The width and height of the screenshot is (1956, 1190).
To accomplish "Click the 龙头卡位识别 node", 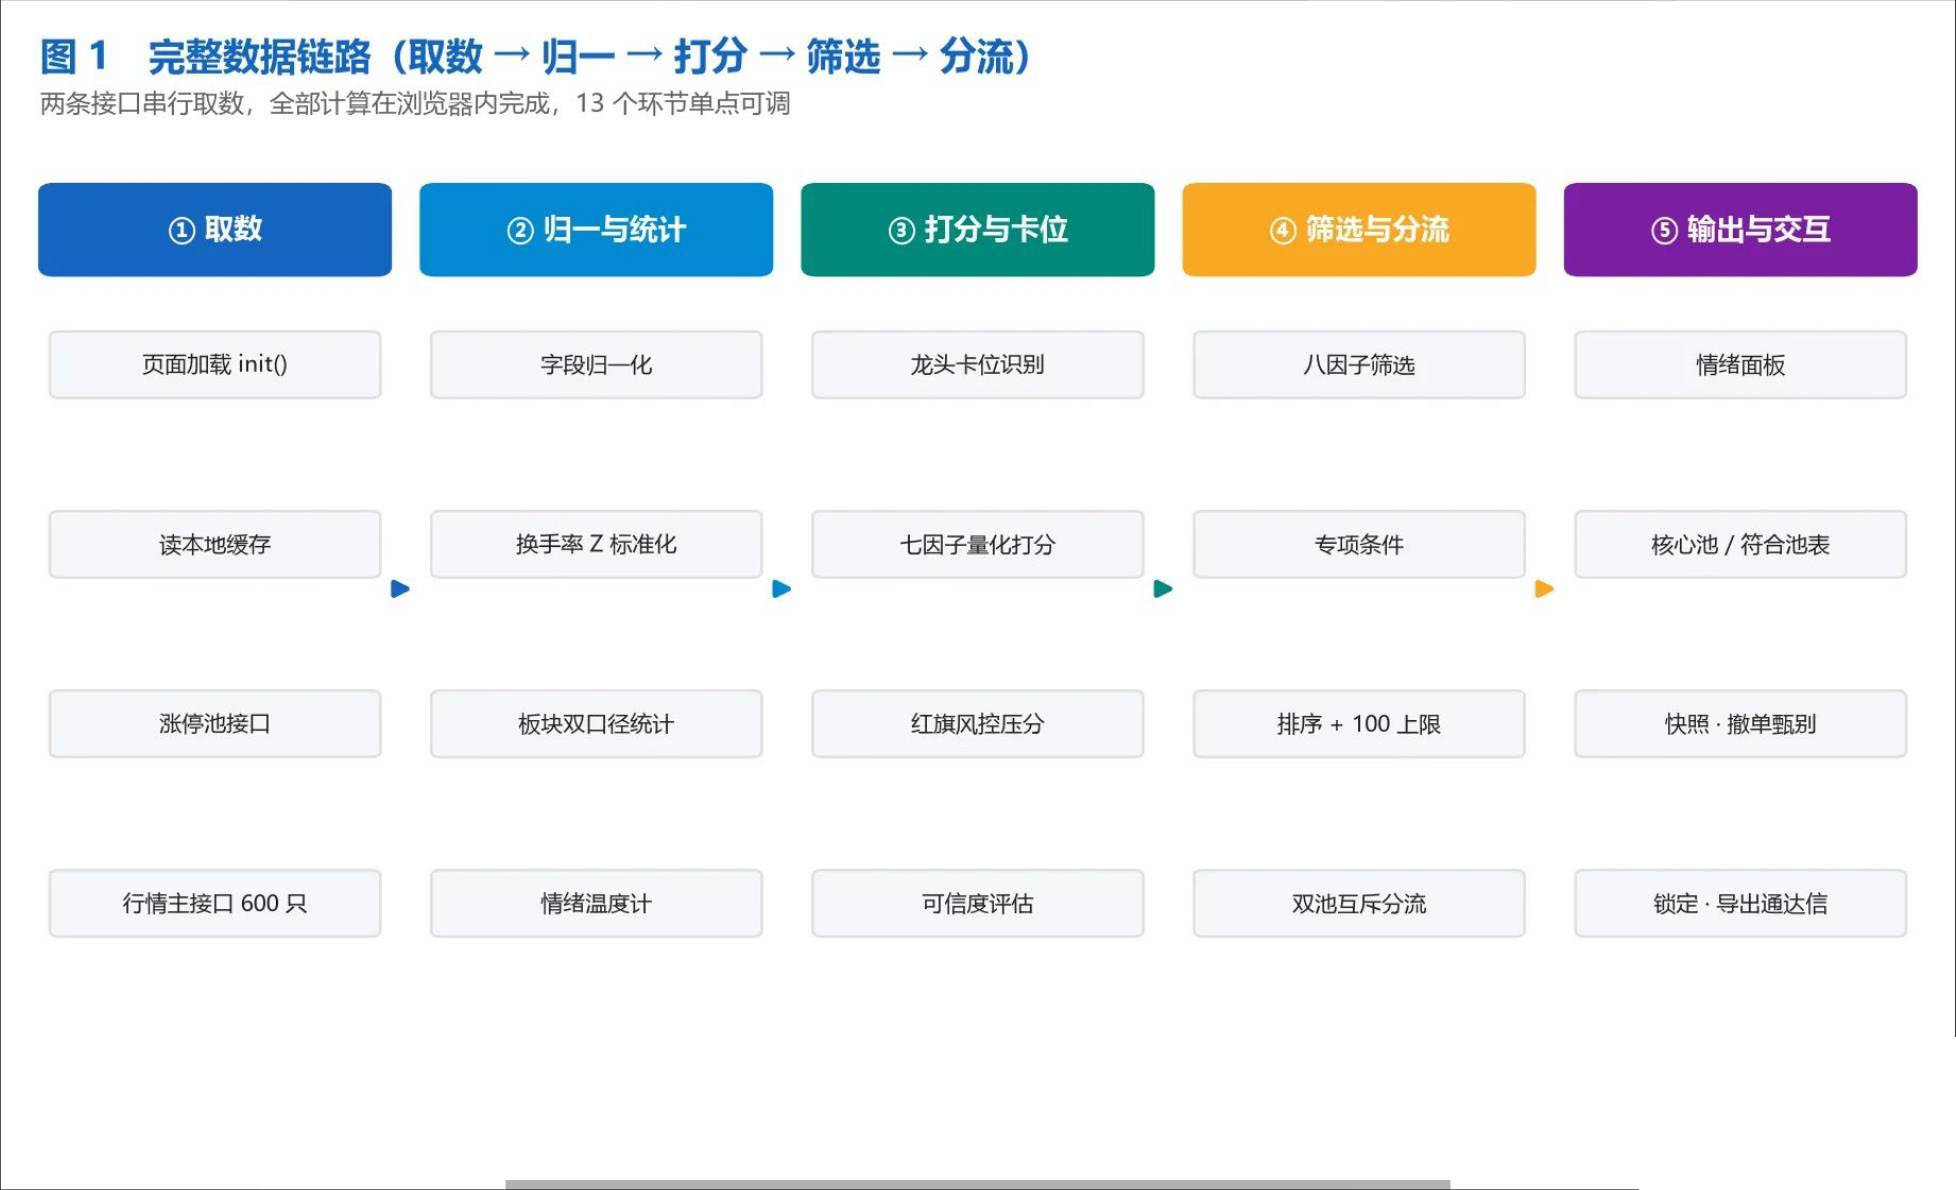I will pos(977,365).
